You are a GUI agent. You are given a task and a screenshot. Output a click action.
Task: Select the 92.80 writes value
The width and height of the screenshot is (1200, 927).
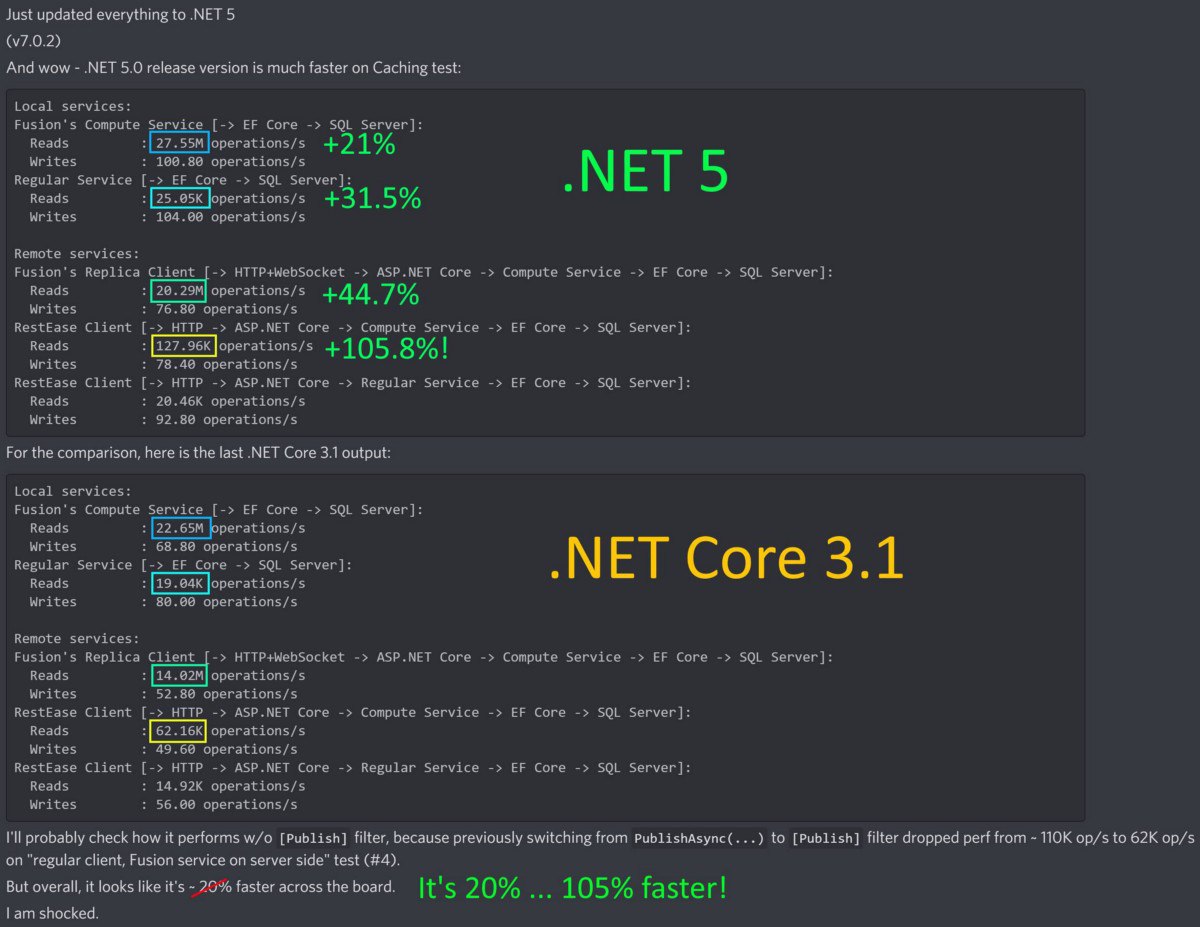tap(173, 419)
